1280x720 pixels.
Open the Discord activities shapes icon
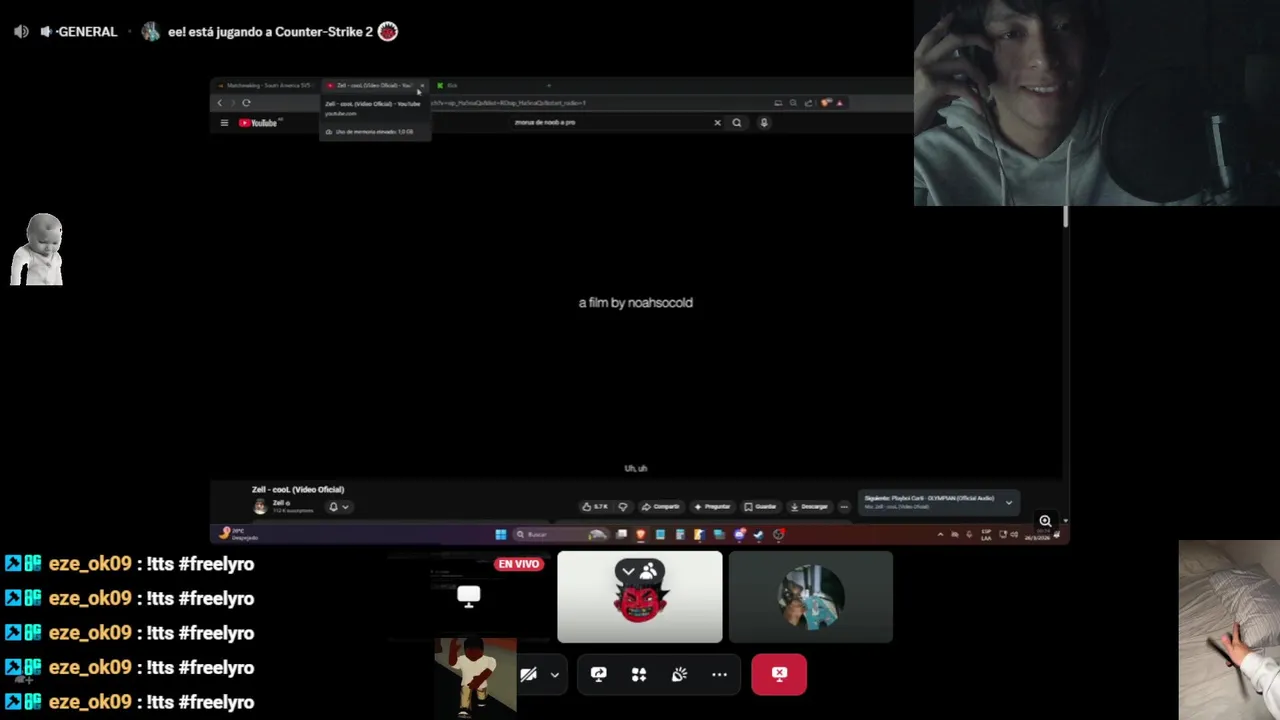[x=639, y=674]
